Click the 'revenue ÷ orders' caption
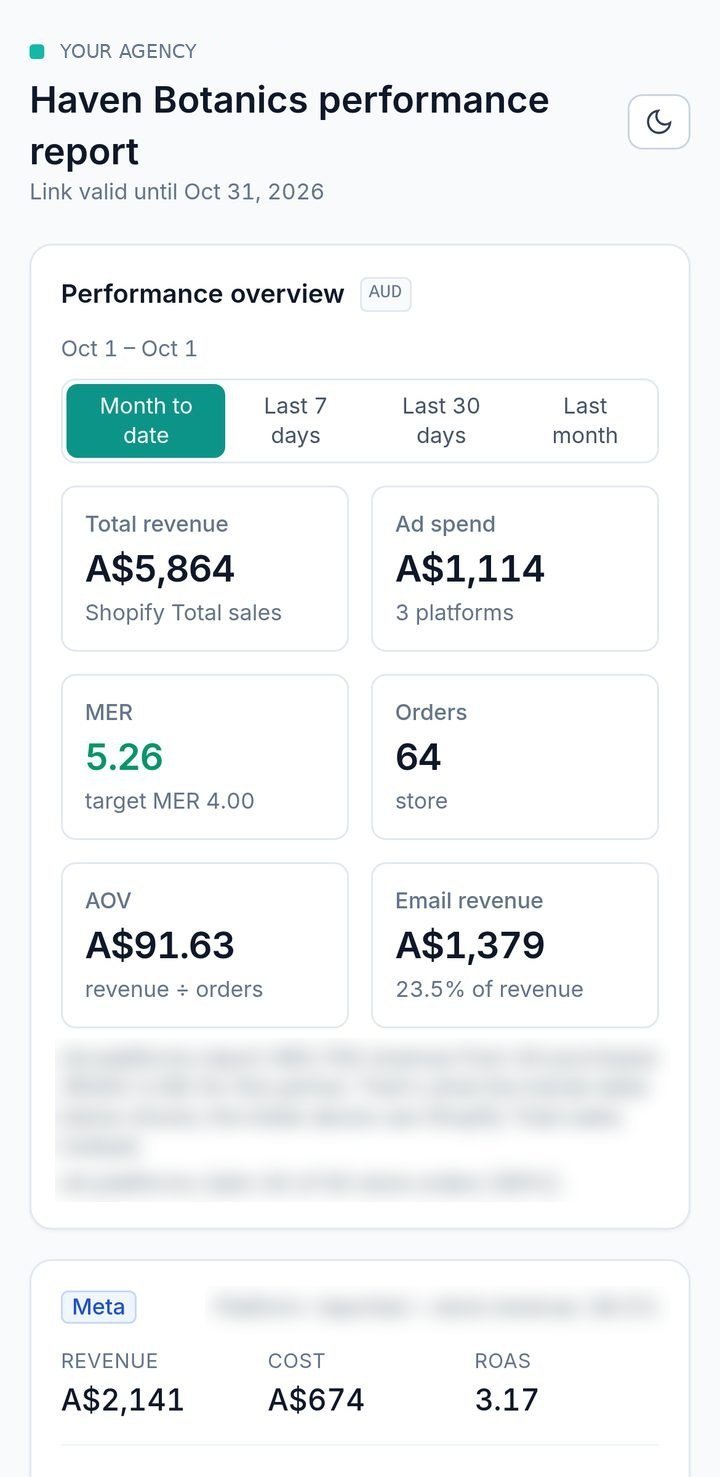This screenshot has height=1477, width=720. [174, 989]
